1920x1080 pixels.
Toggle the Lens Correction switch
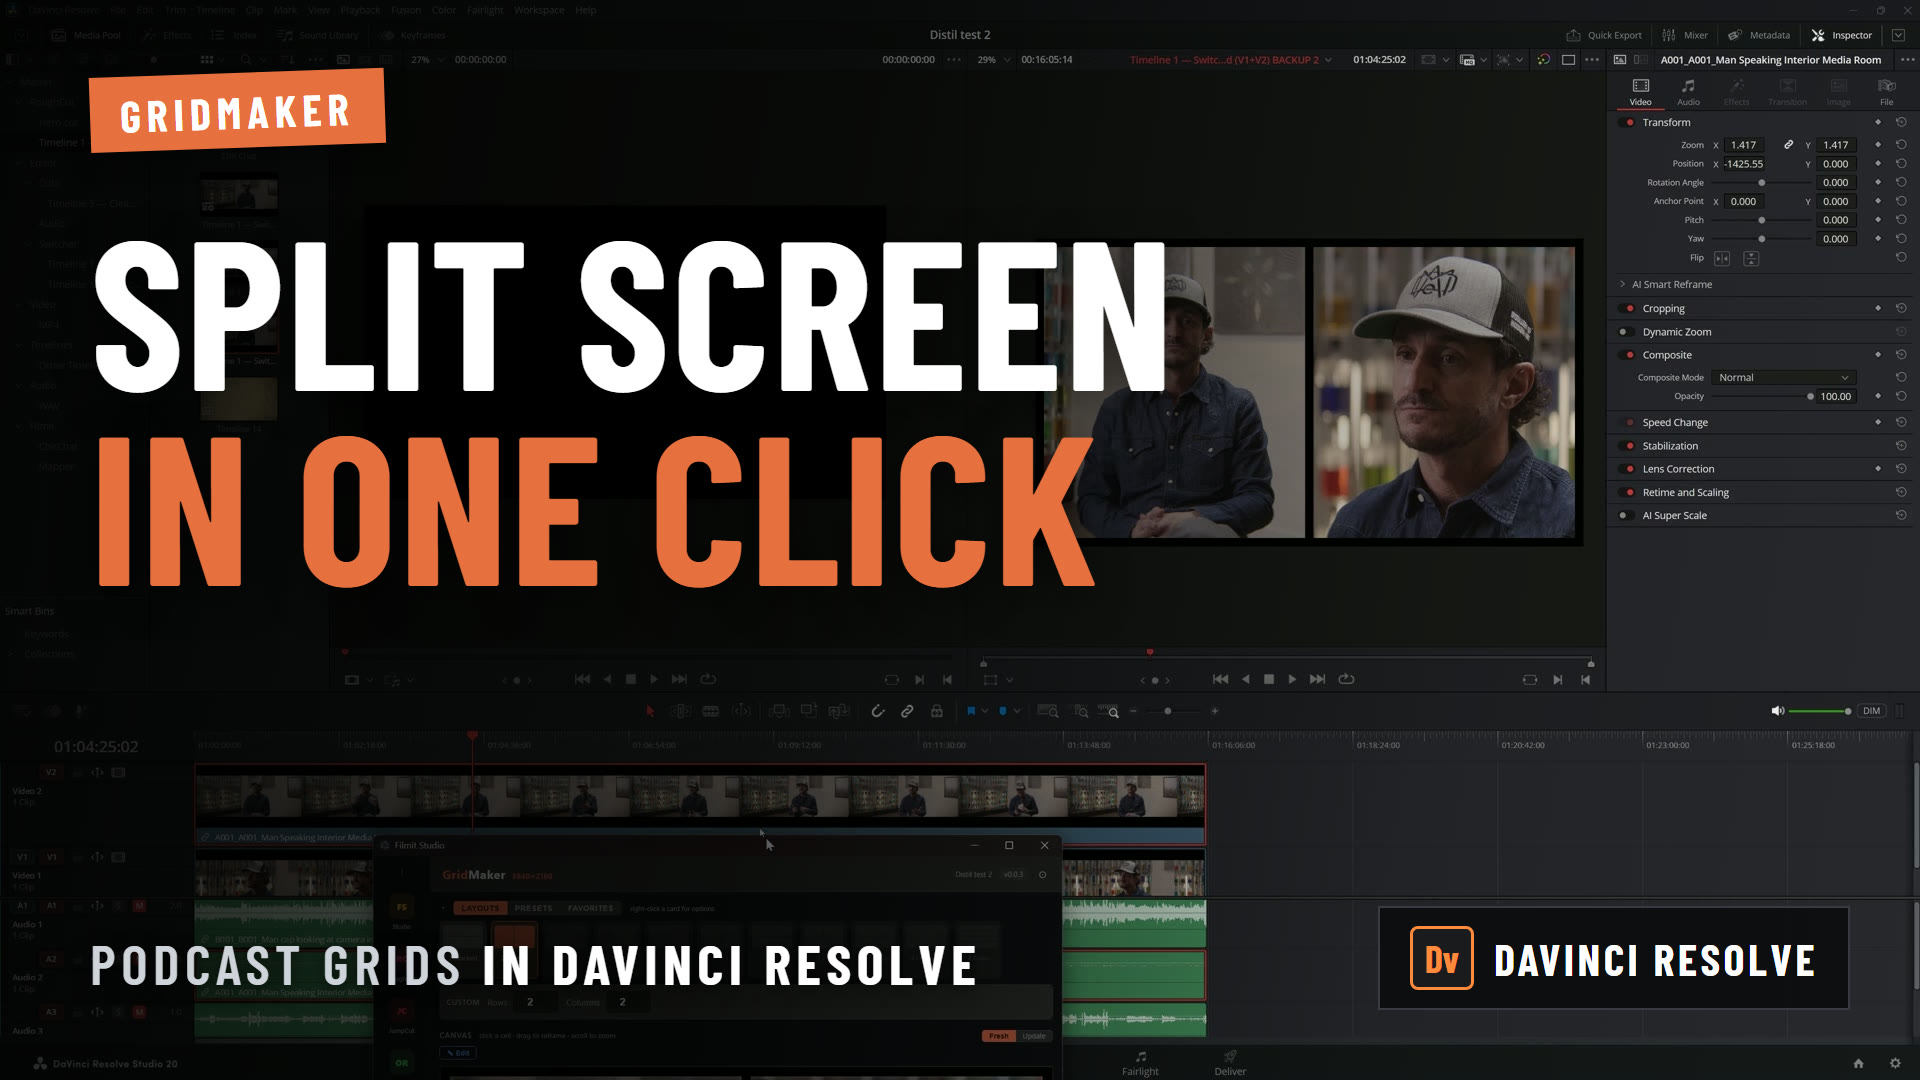tap(1627, 469)
